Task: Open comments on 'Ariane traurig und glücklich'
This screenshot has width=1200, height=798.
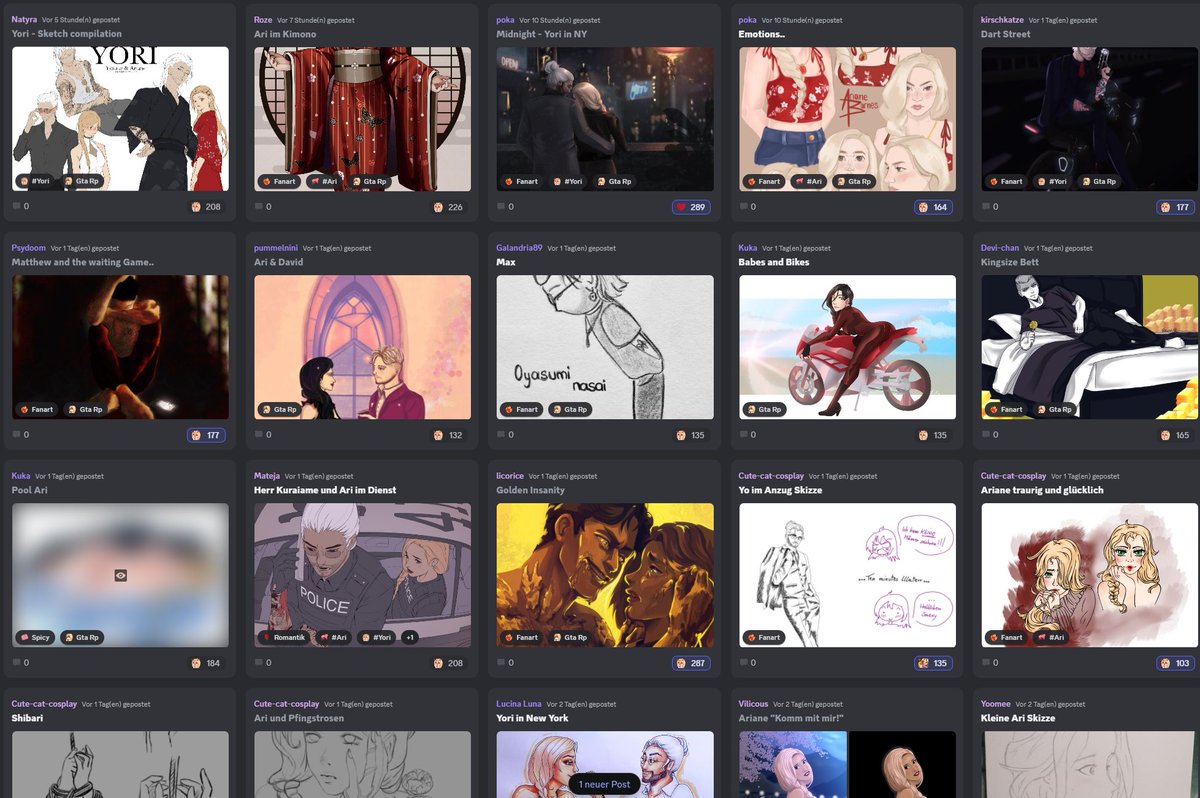Action: [x=987, y=663]
